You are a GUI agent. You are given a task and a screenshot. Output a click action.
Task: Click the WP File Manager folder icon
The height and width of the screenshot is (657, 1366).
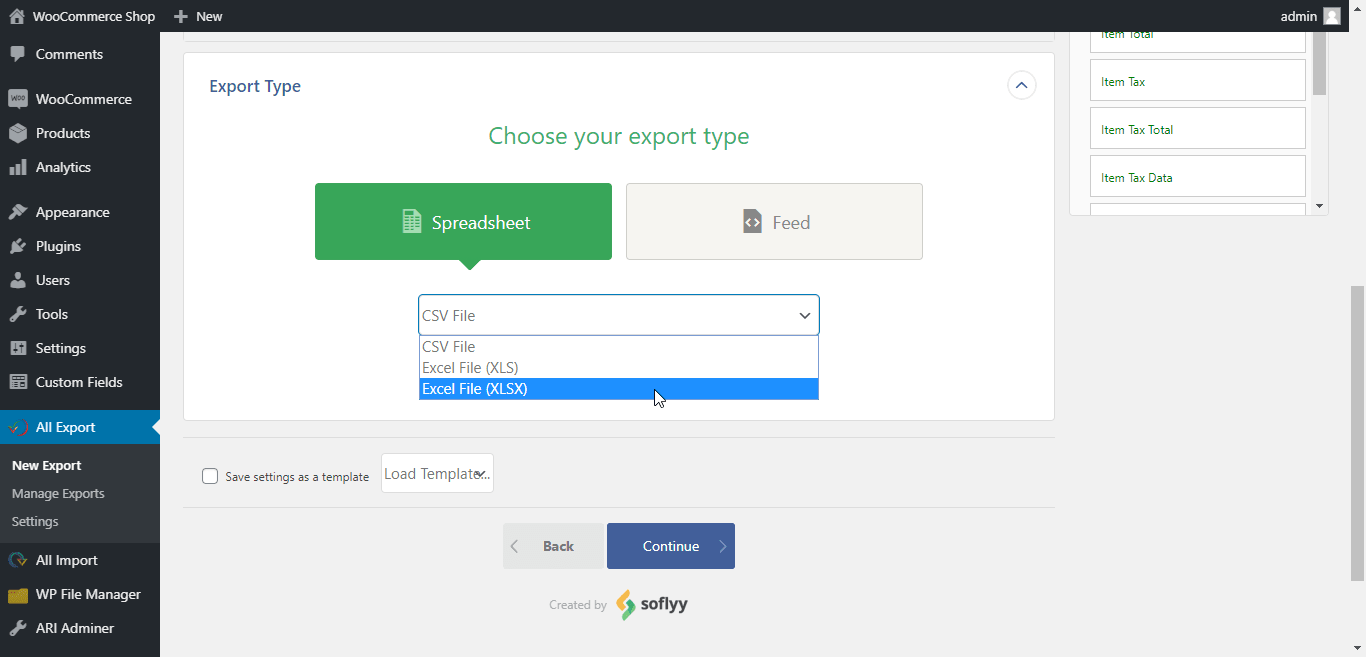click(x=17, y=594)
